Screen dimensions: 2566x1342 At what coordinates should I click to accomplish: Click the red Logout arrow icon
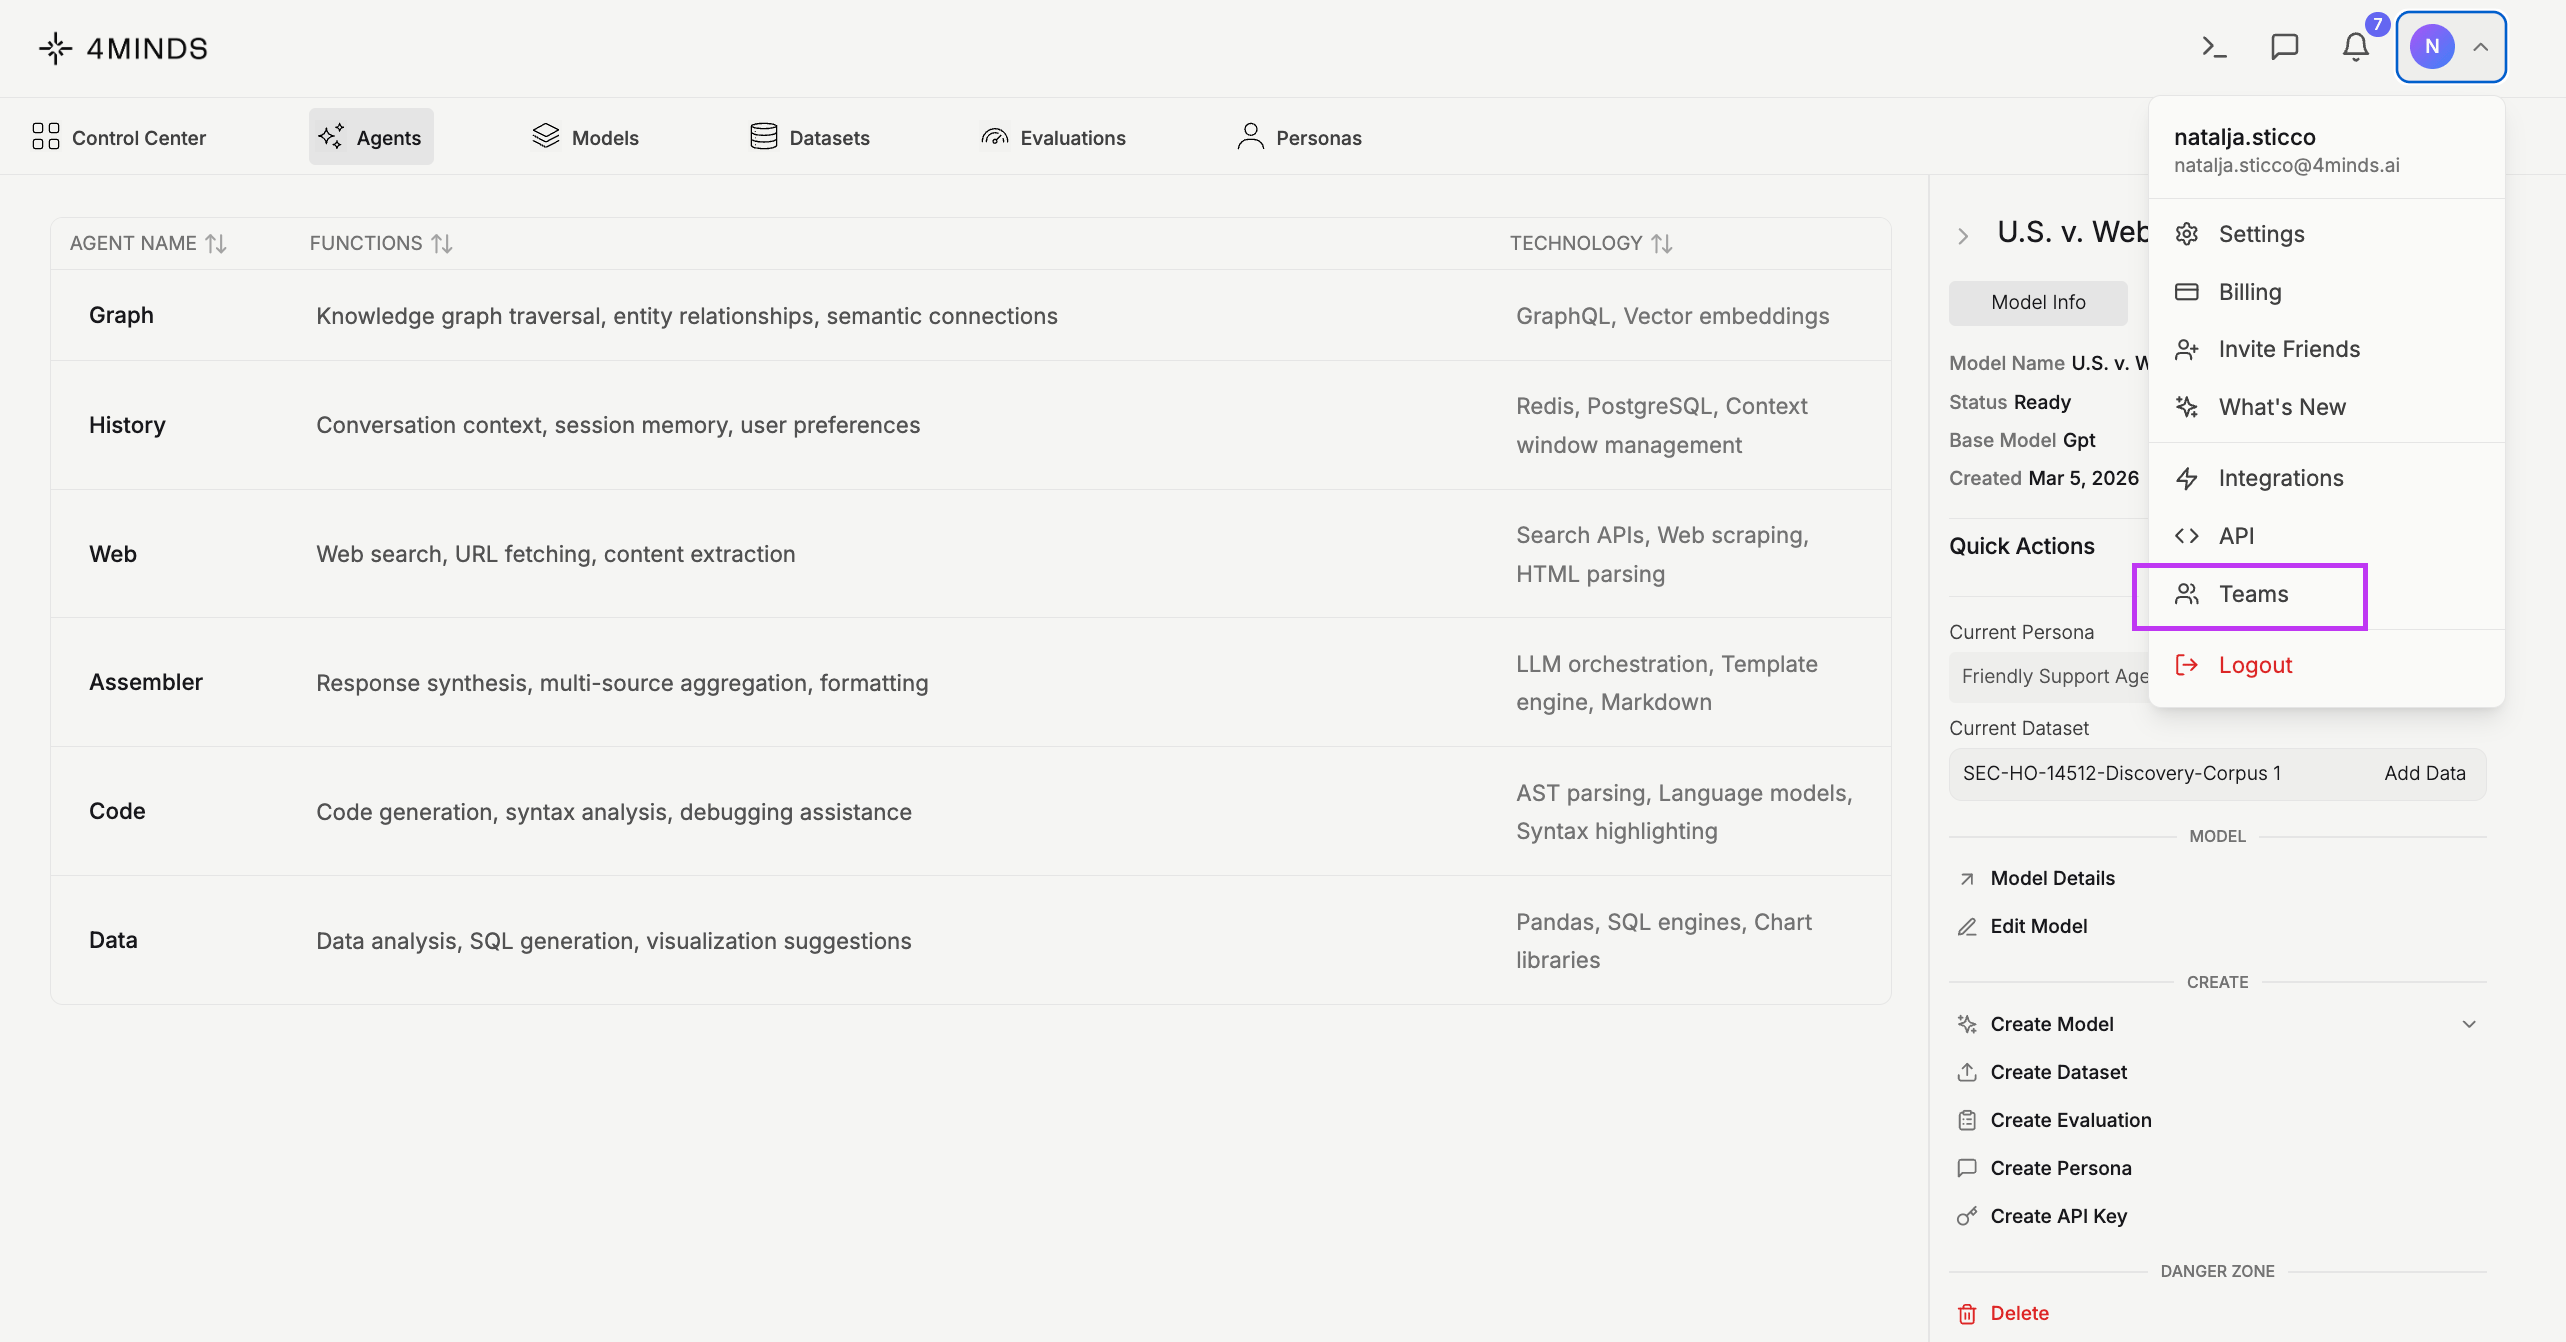pos(2187,665)
